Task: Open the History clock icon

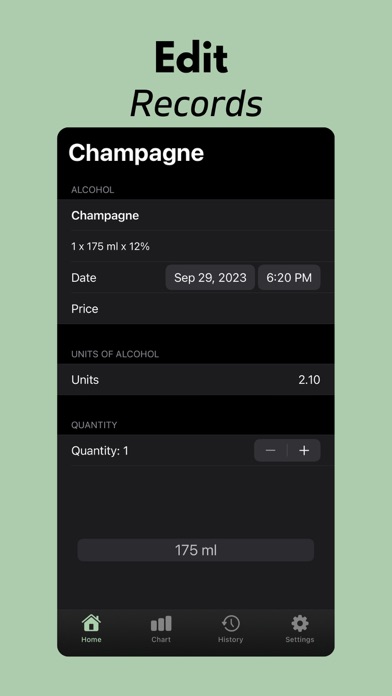Action: 230,623
